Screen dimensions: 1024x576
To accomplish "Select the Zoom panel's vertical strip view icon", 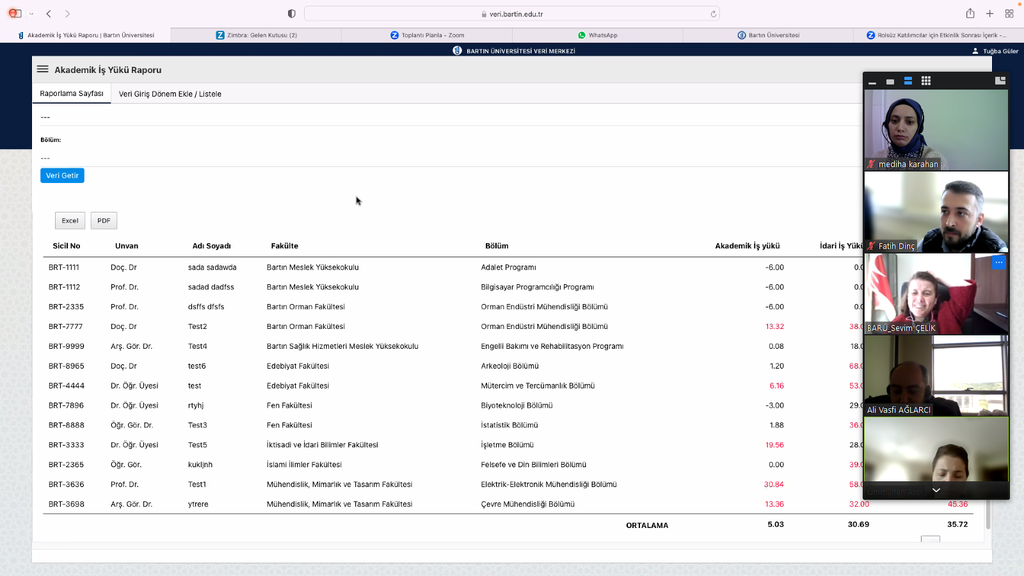I will click(908, 81).
